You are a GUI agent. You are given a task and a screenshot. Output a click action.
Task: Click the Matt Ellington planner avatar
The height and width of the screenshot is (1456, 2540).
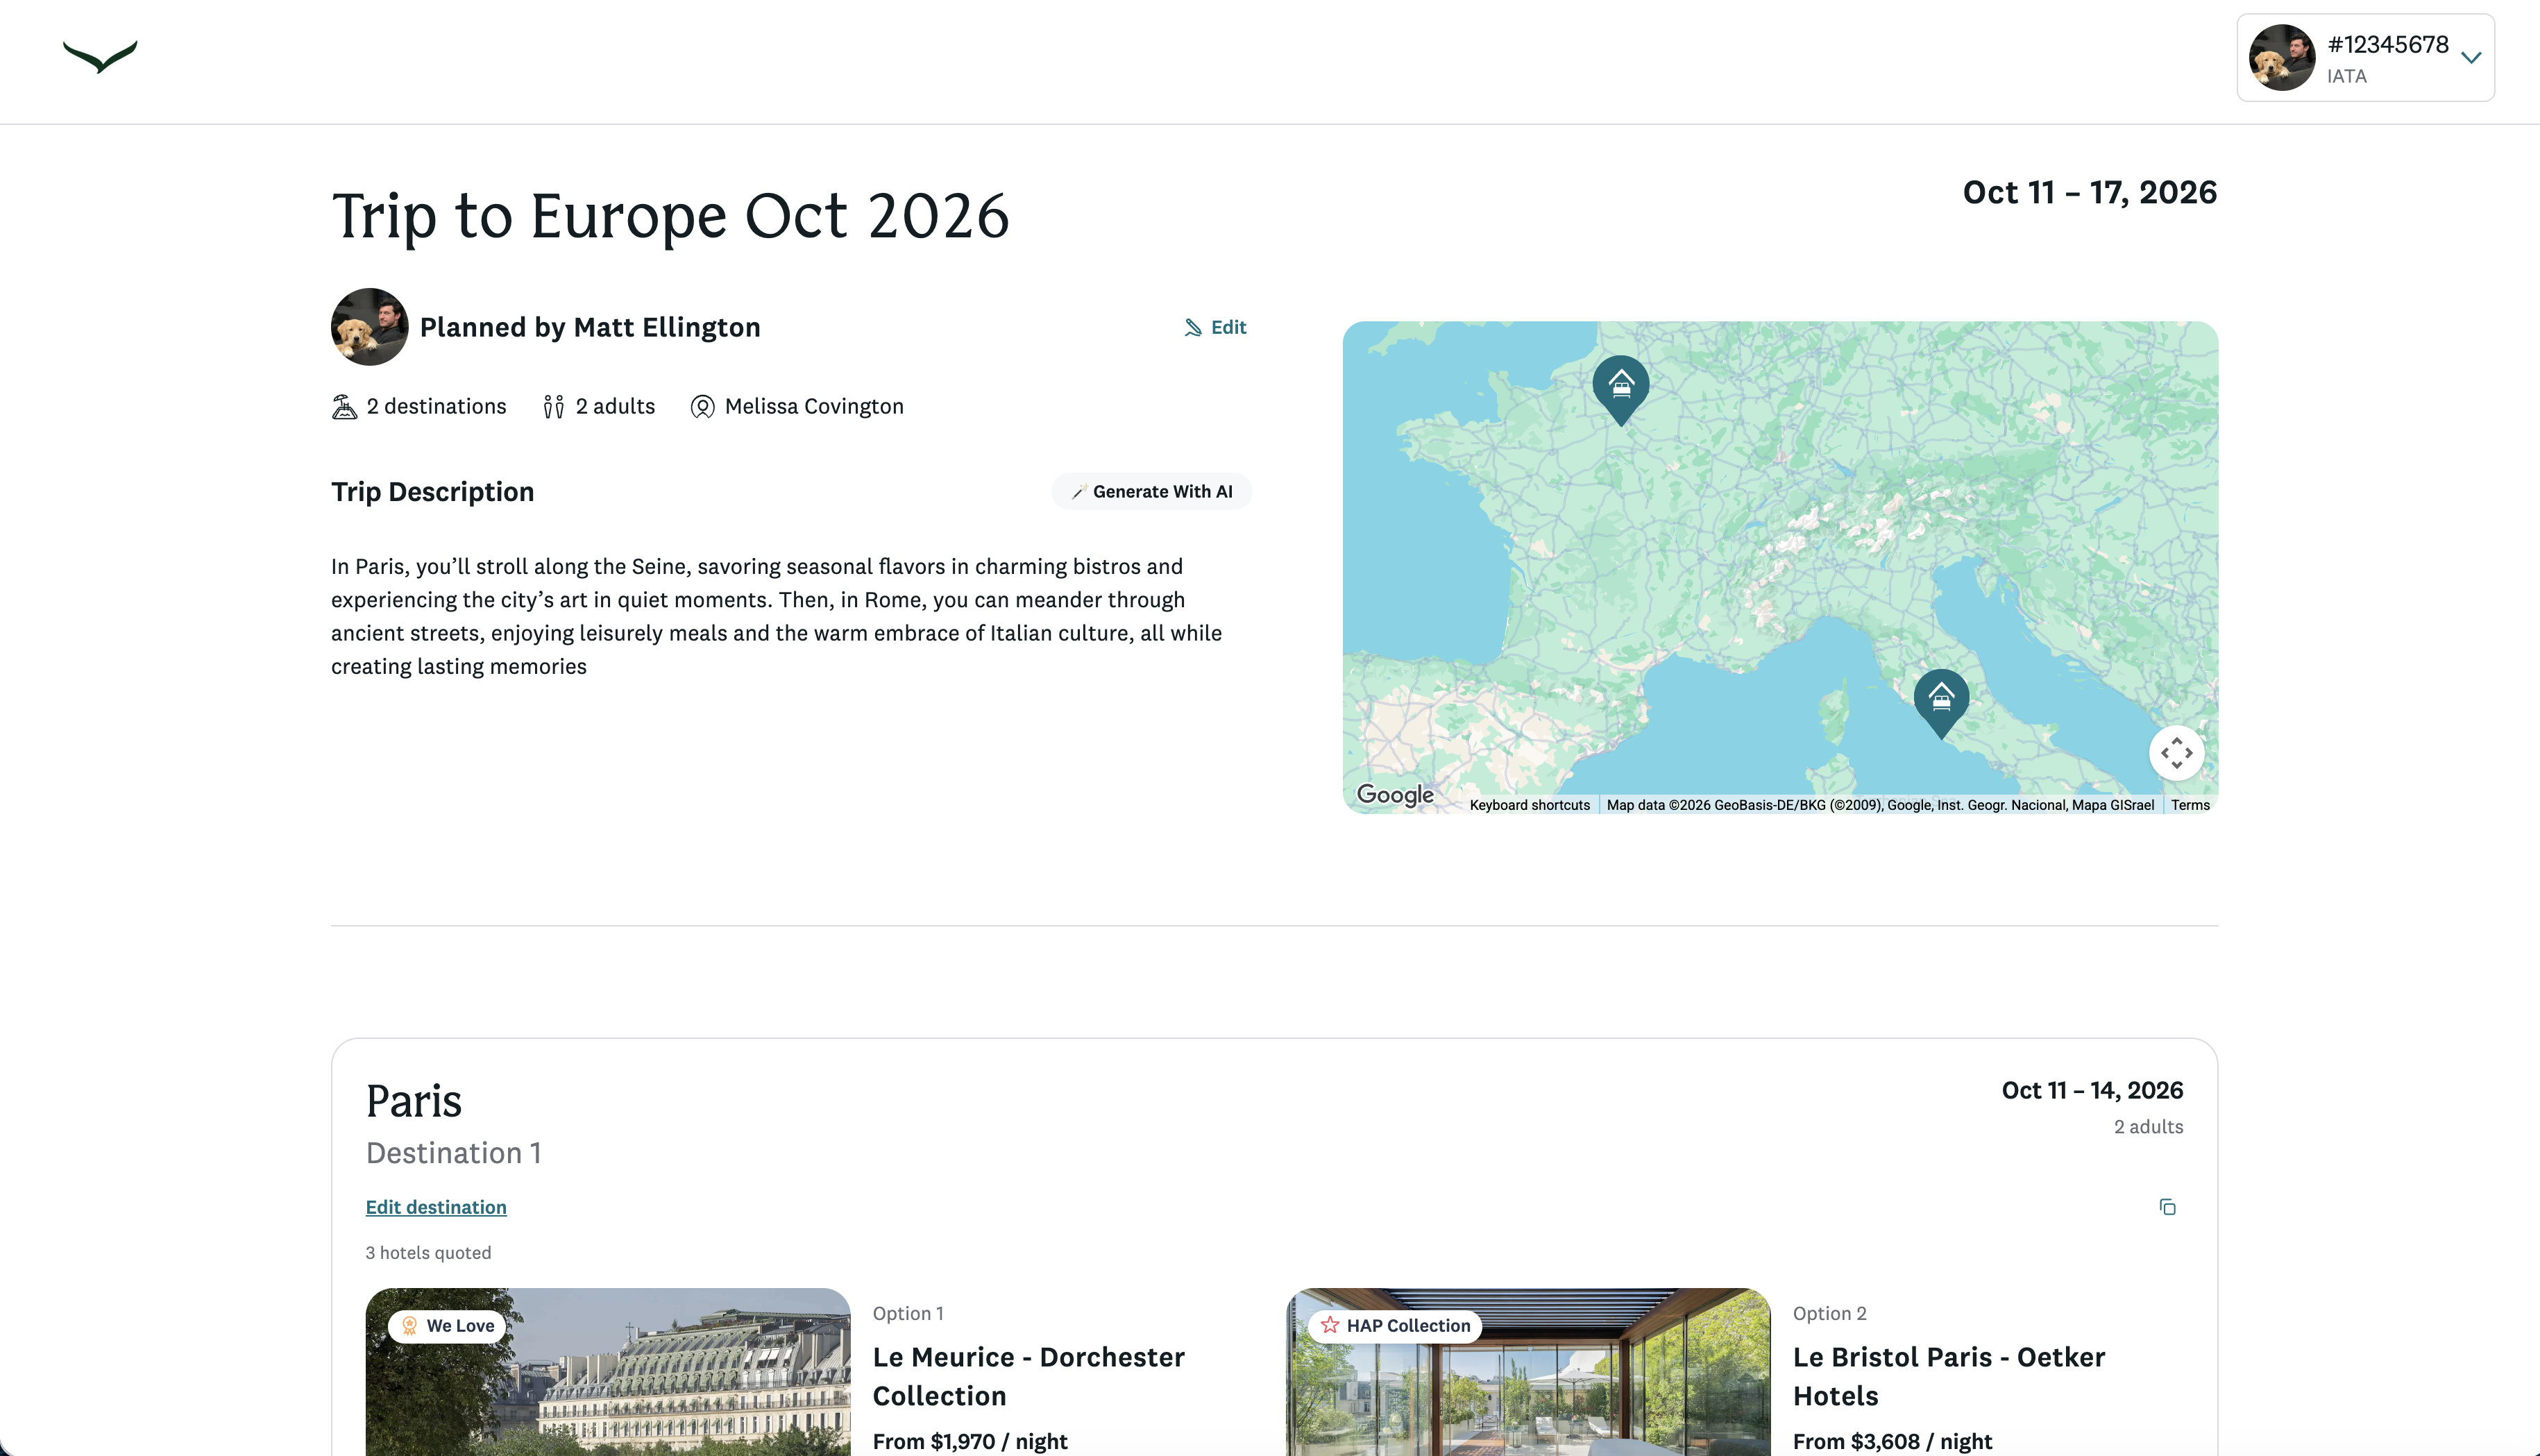(x=369, y=327)
